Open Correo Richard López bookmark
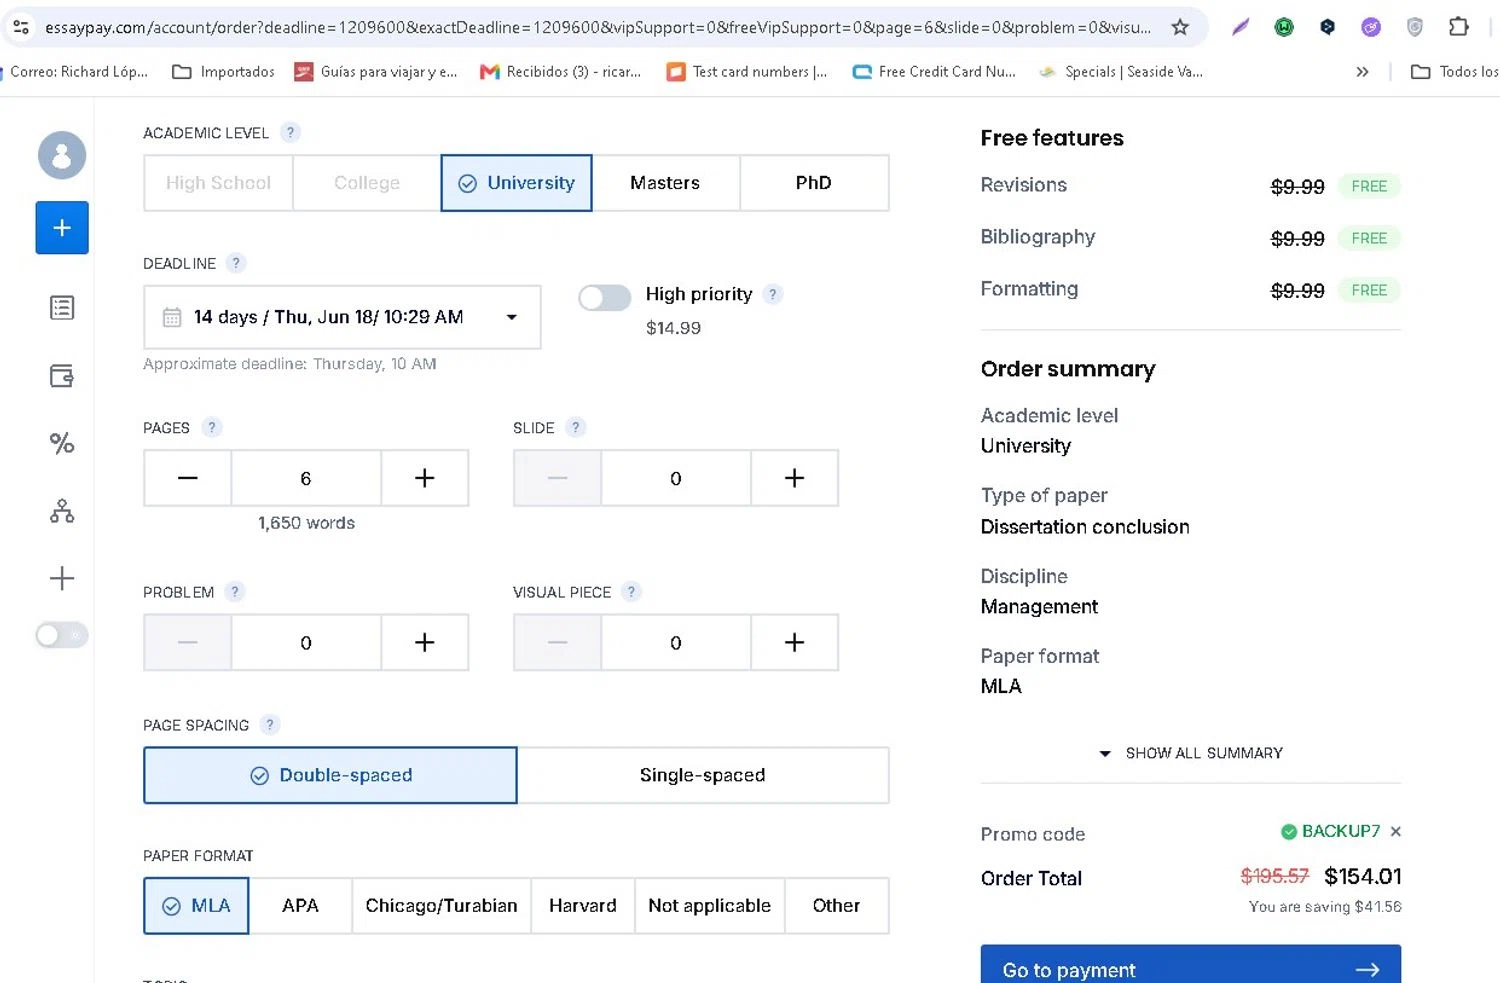 75,72
